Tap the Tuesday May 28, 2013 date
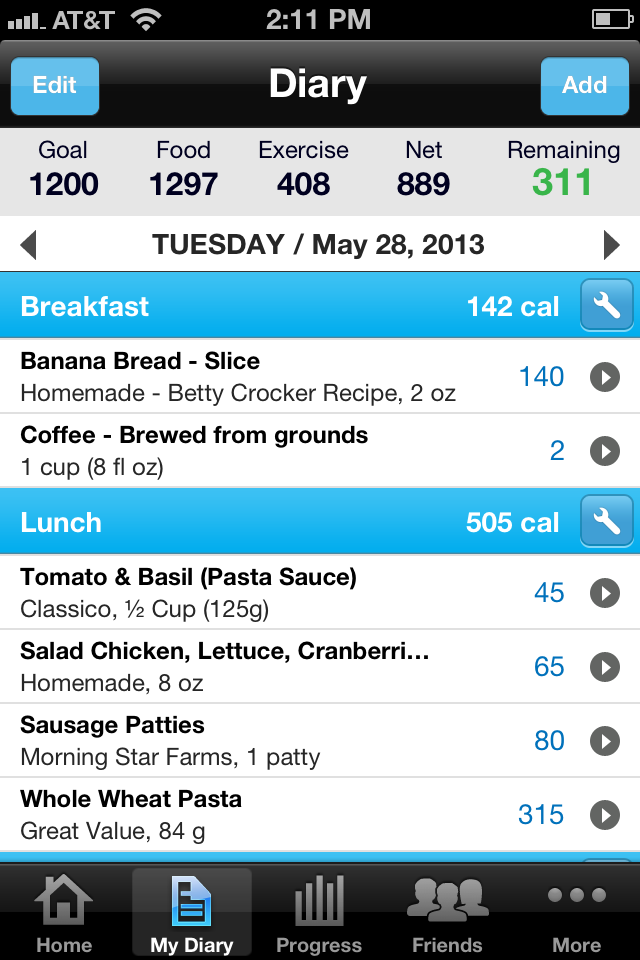 pyautogui.click(x=318, y=245)
